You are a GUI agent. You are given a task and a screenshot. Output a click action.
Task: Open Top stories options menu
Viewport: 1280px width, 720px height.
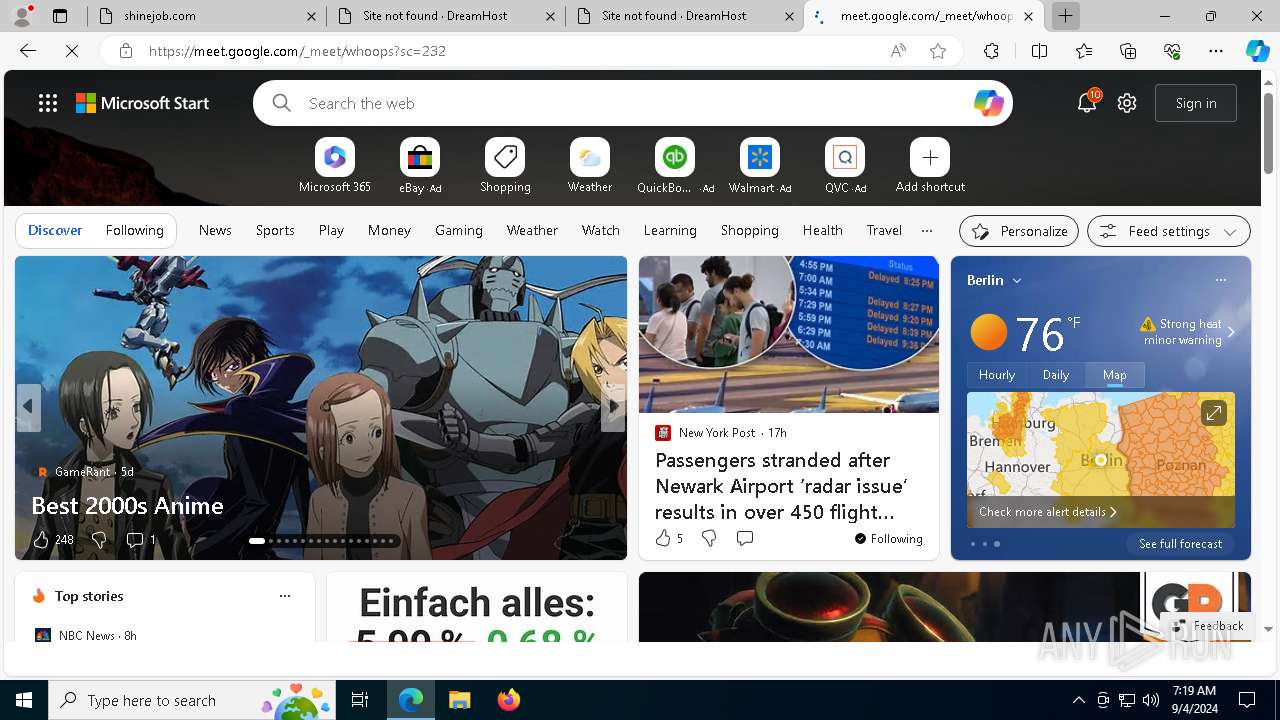(285, 596)
